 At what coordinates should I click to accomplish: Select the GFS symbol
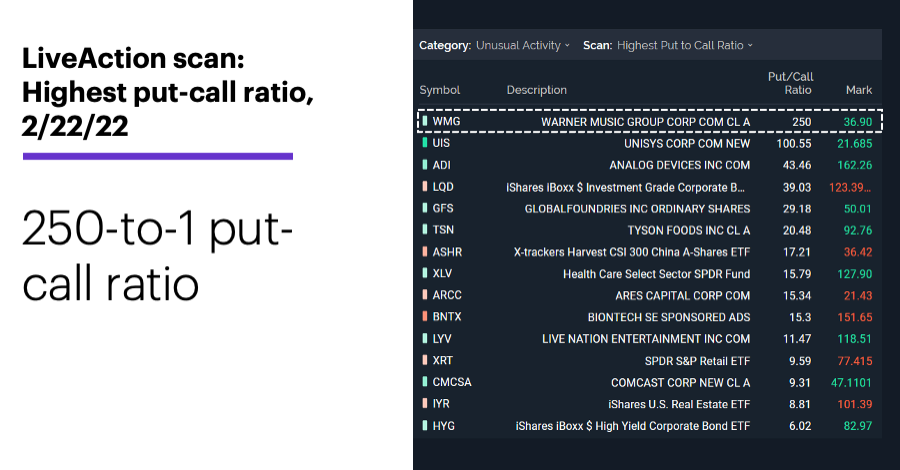(443, 208)
